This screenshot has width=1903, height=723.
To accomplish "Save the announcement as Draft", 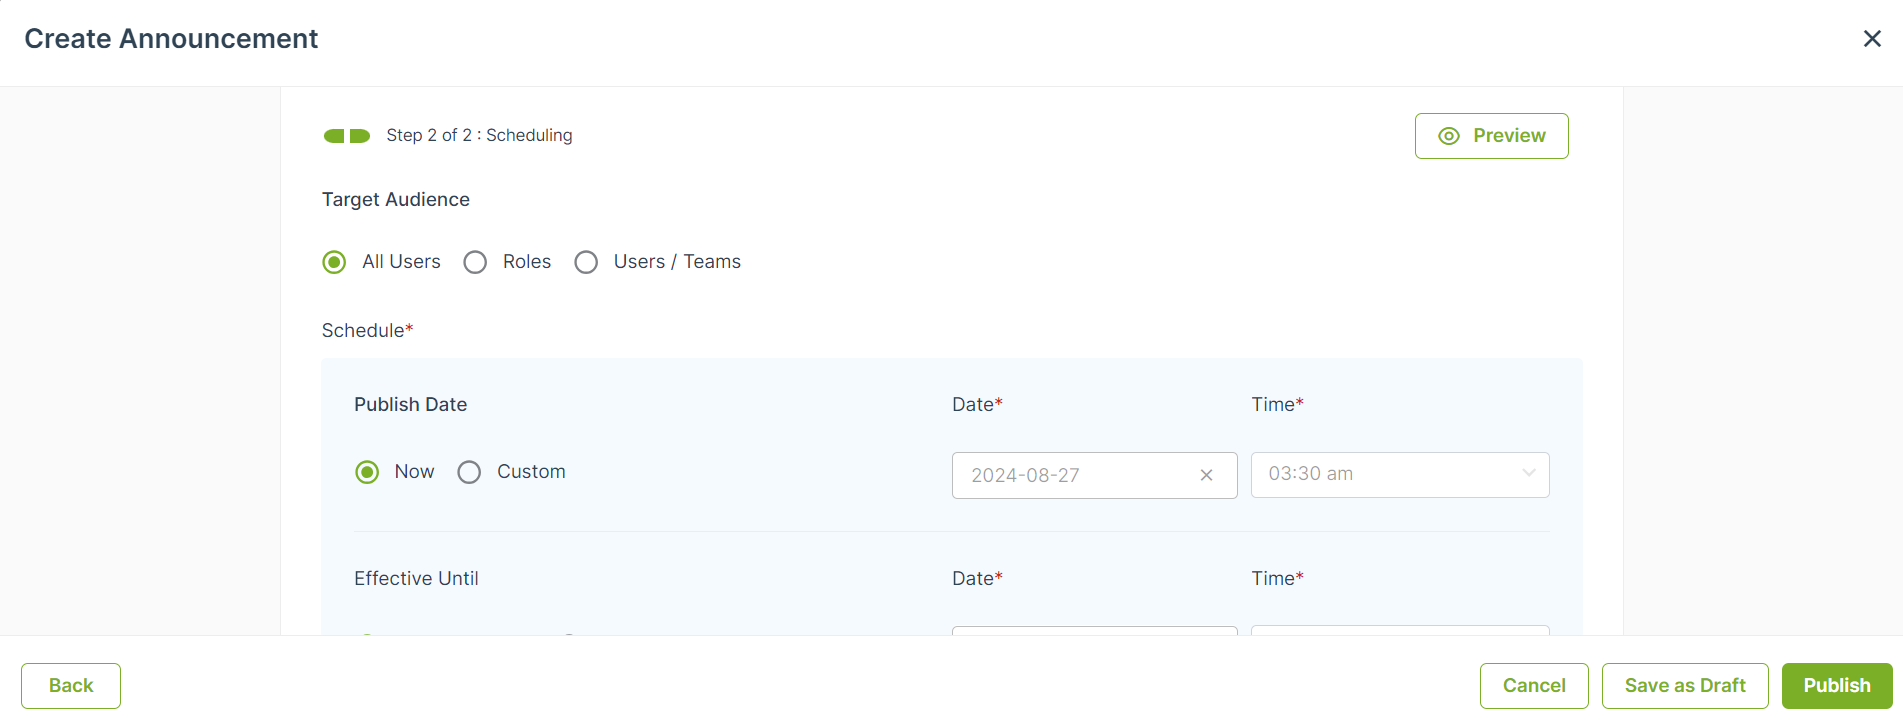I will tap(1685, 686).
